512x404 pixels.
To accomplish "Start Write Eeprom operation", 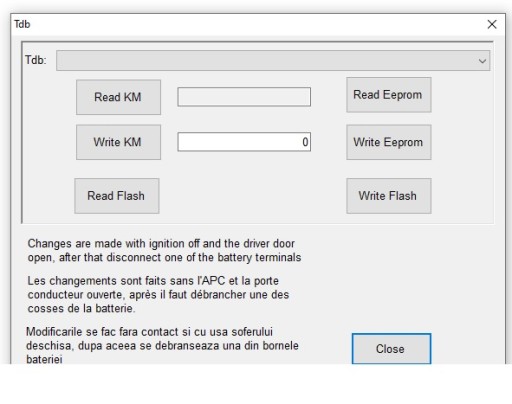I will click(389, 142).
